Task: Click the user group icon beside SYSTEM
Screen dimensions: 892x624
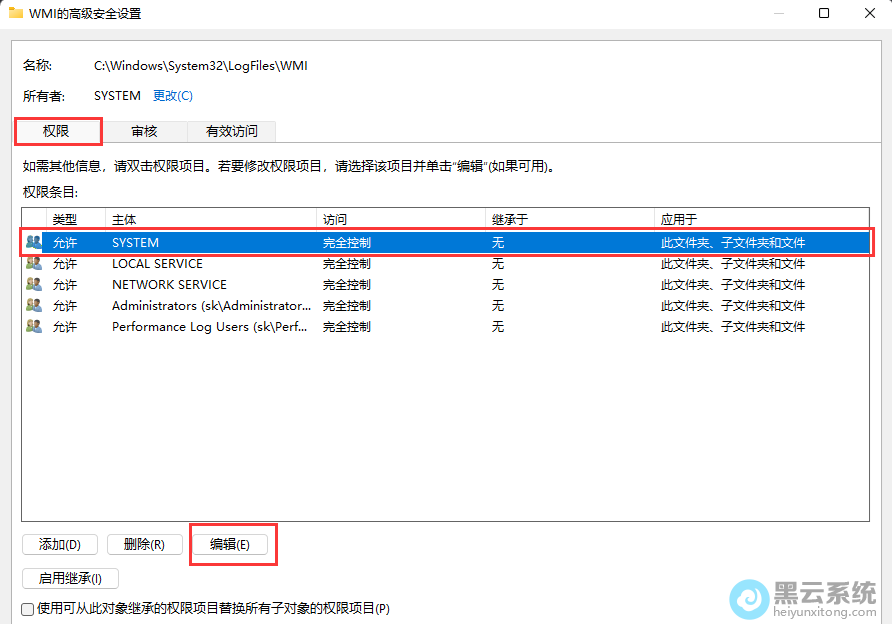Action: [x=34, y=242]
